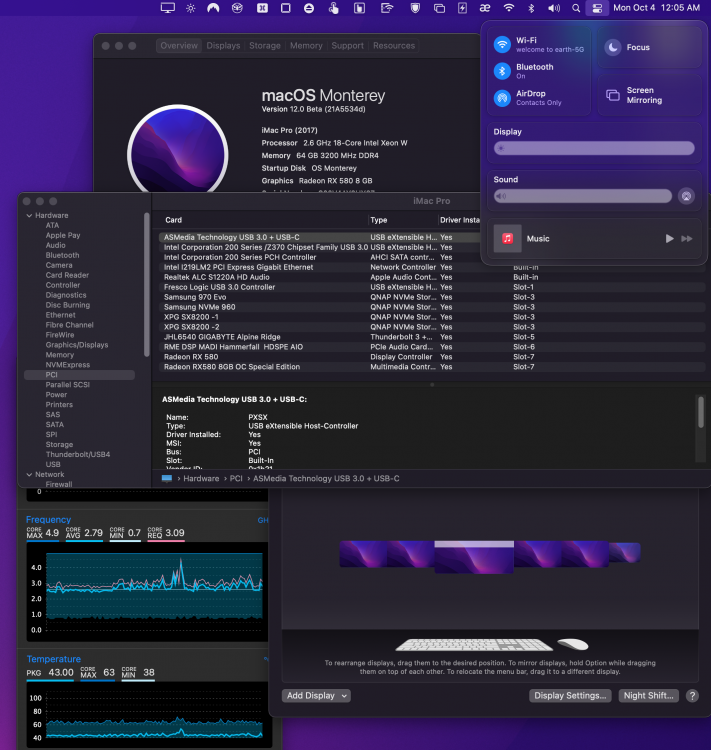
Task: Click the battery charging bolt menu bar icon
Action: (462, 8)
